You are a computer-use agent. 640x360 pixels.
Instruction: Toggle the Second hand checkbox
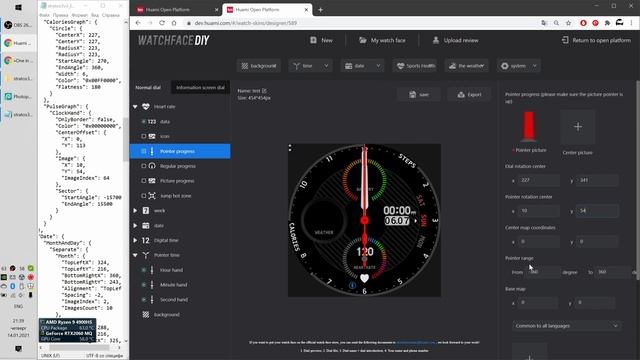[144, 300]
